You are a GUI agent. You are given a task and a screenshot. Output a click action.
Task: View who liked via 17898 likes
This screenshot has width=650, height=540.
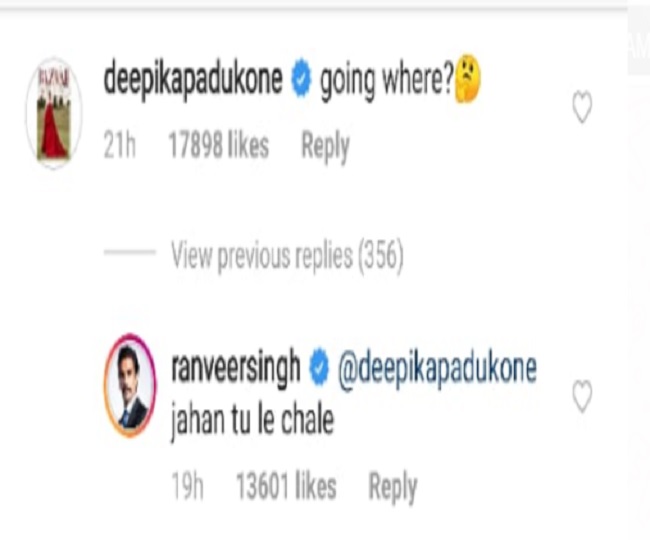pyautogui.click(x=218, y=145)
